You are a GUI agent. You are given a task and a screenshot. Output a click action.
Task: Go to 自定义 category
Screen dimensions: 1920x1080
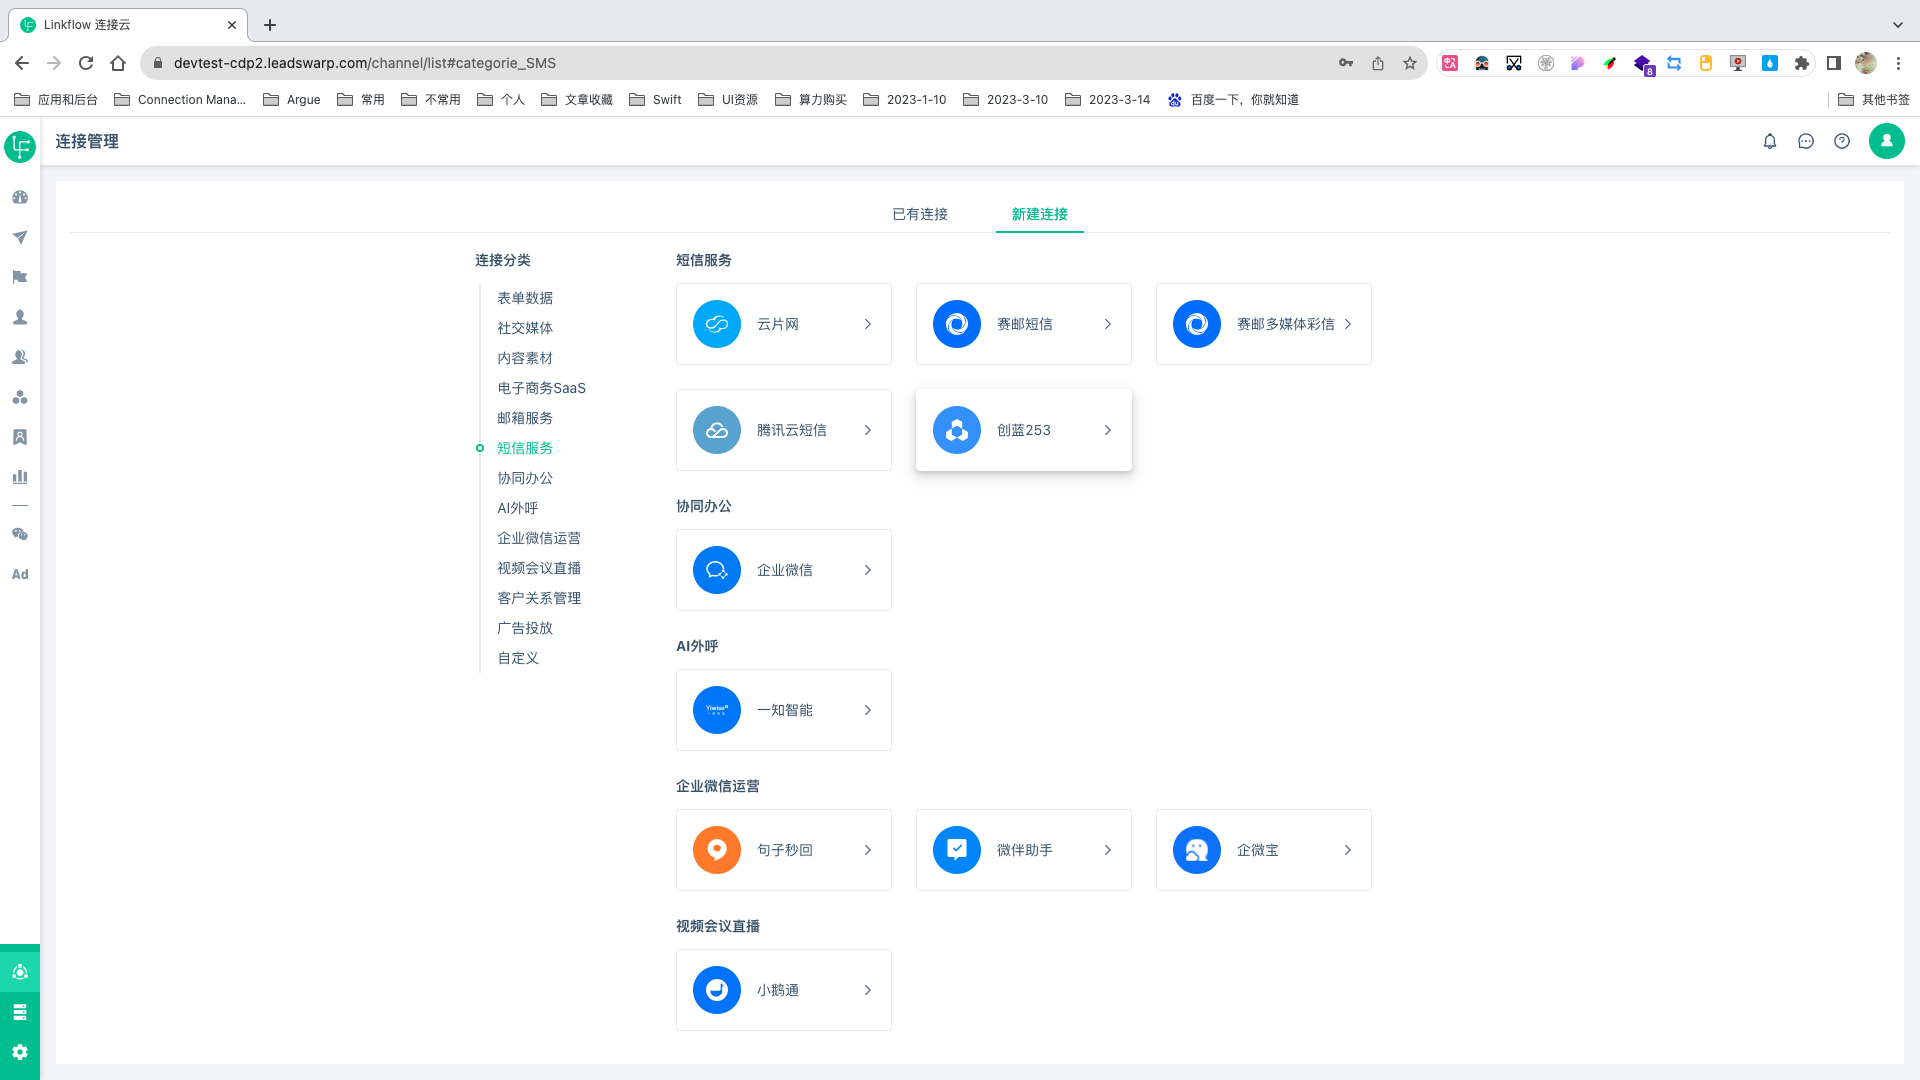(518, 658)
